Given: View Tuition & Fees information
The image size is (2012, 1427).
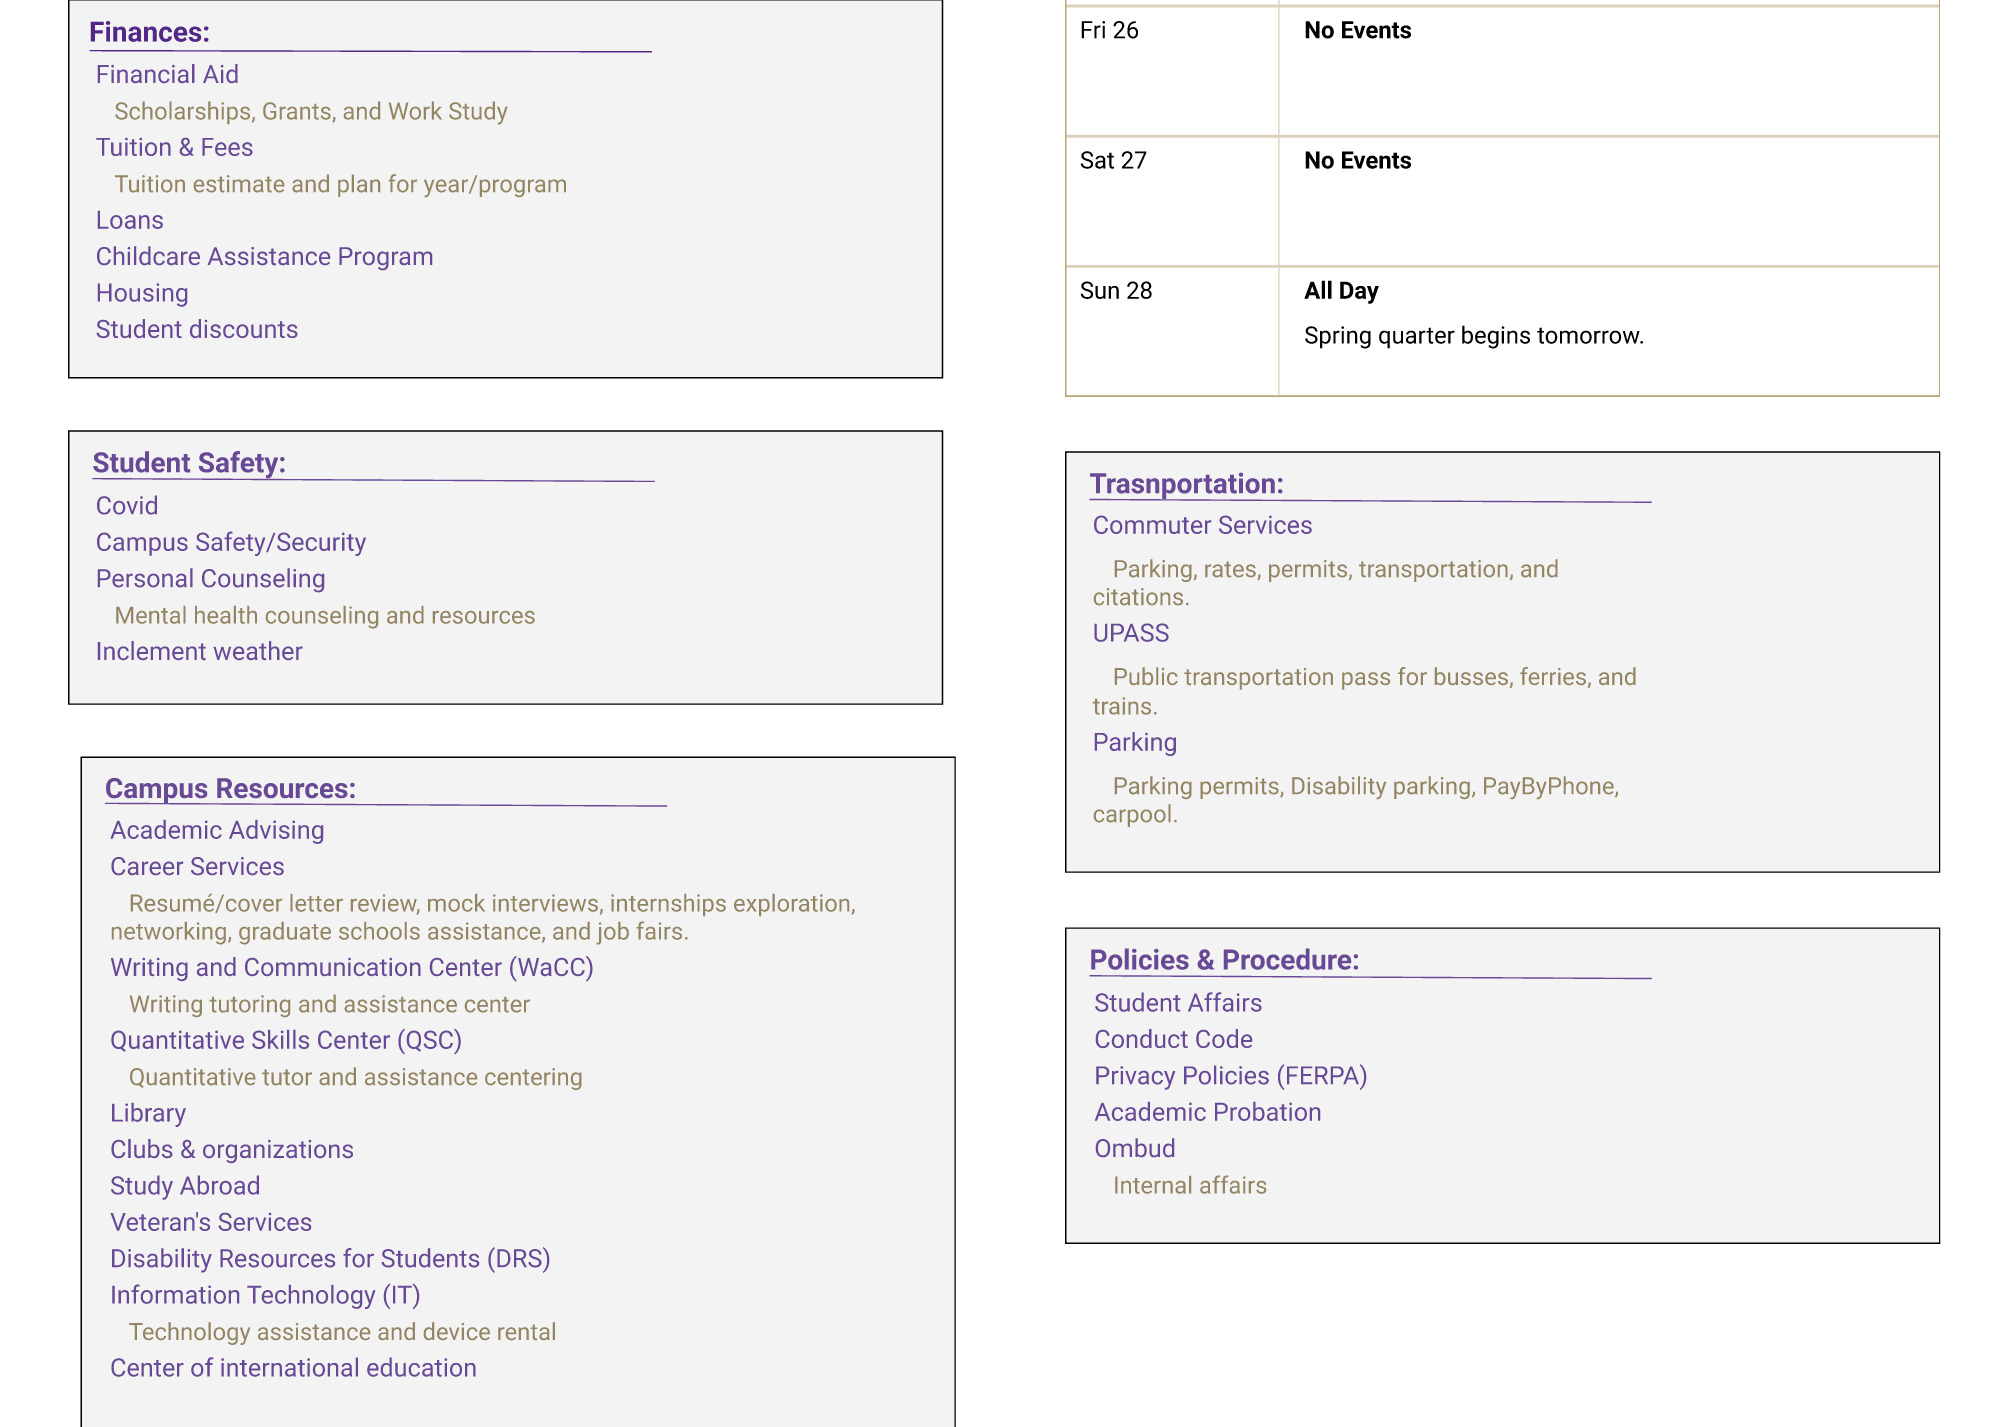Looking at the screenshot, I should (174, 147).
